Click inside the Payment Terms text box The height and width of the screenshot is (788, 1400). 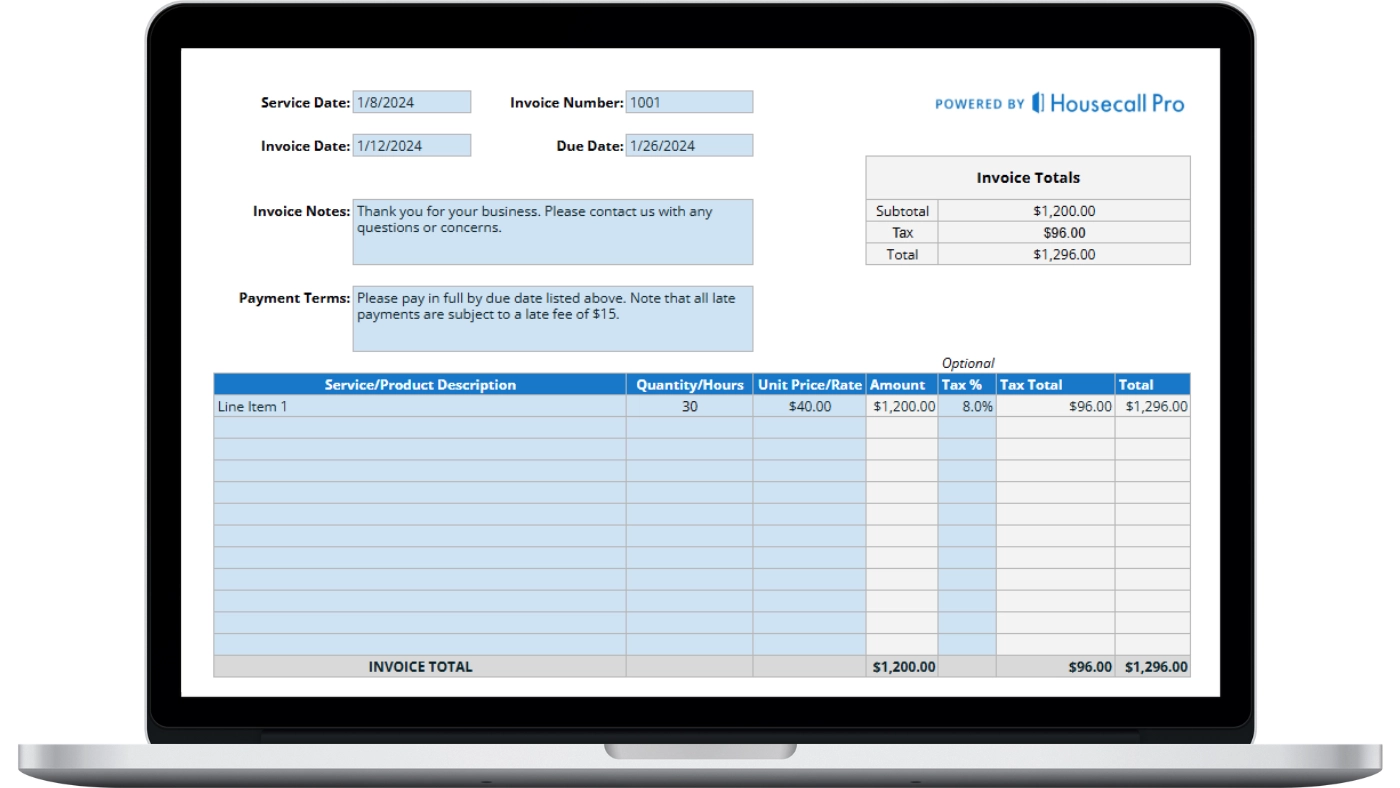(552, 318)
